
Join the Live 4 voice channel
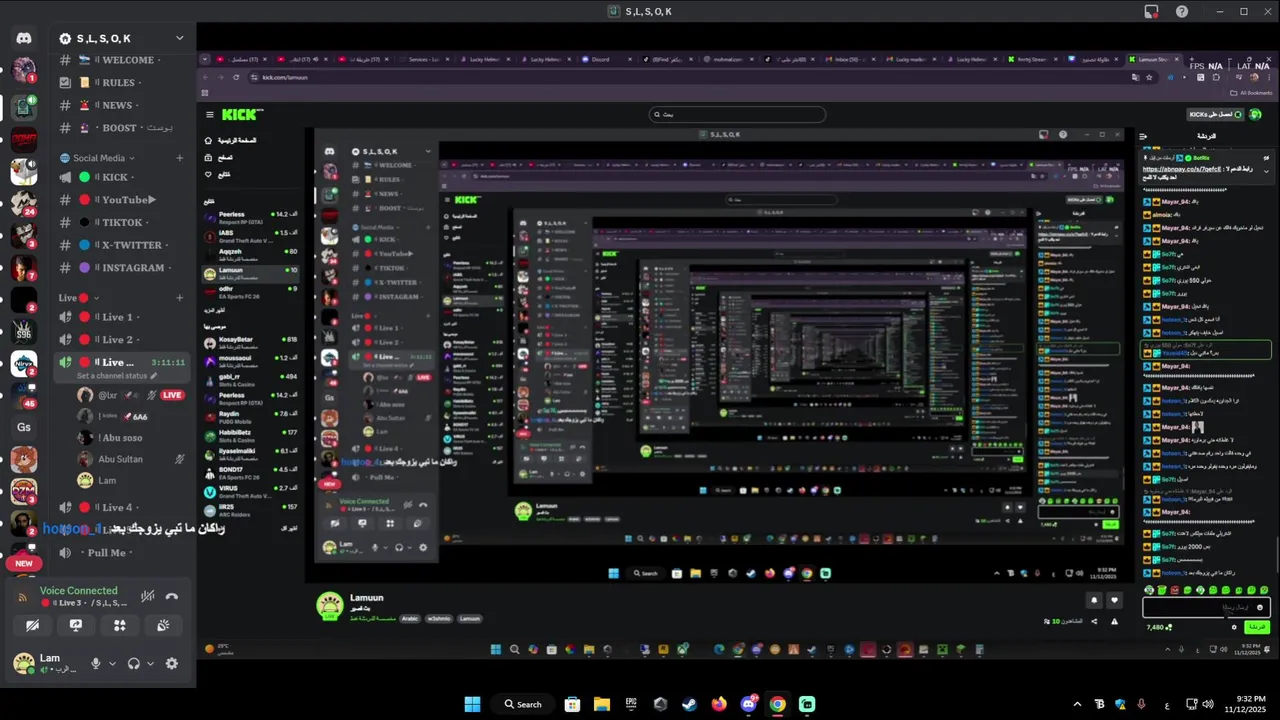pyautogui.click(x=123, y=507)
